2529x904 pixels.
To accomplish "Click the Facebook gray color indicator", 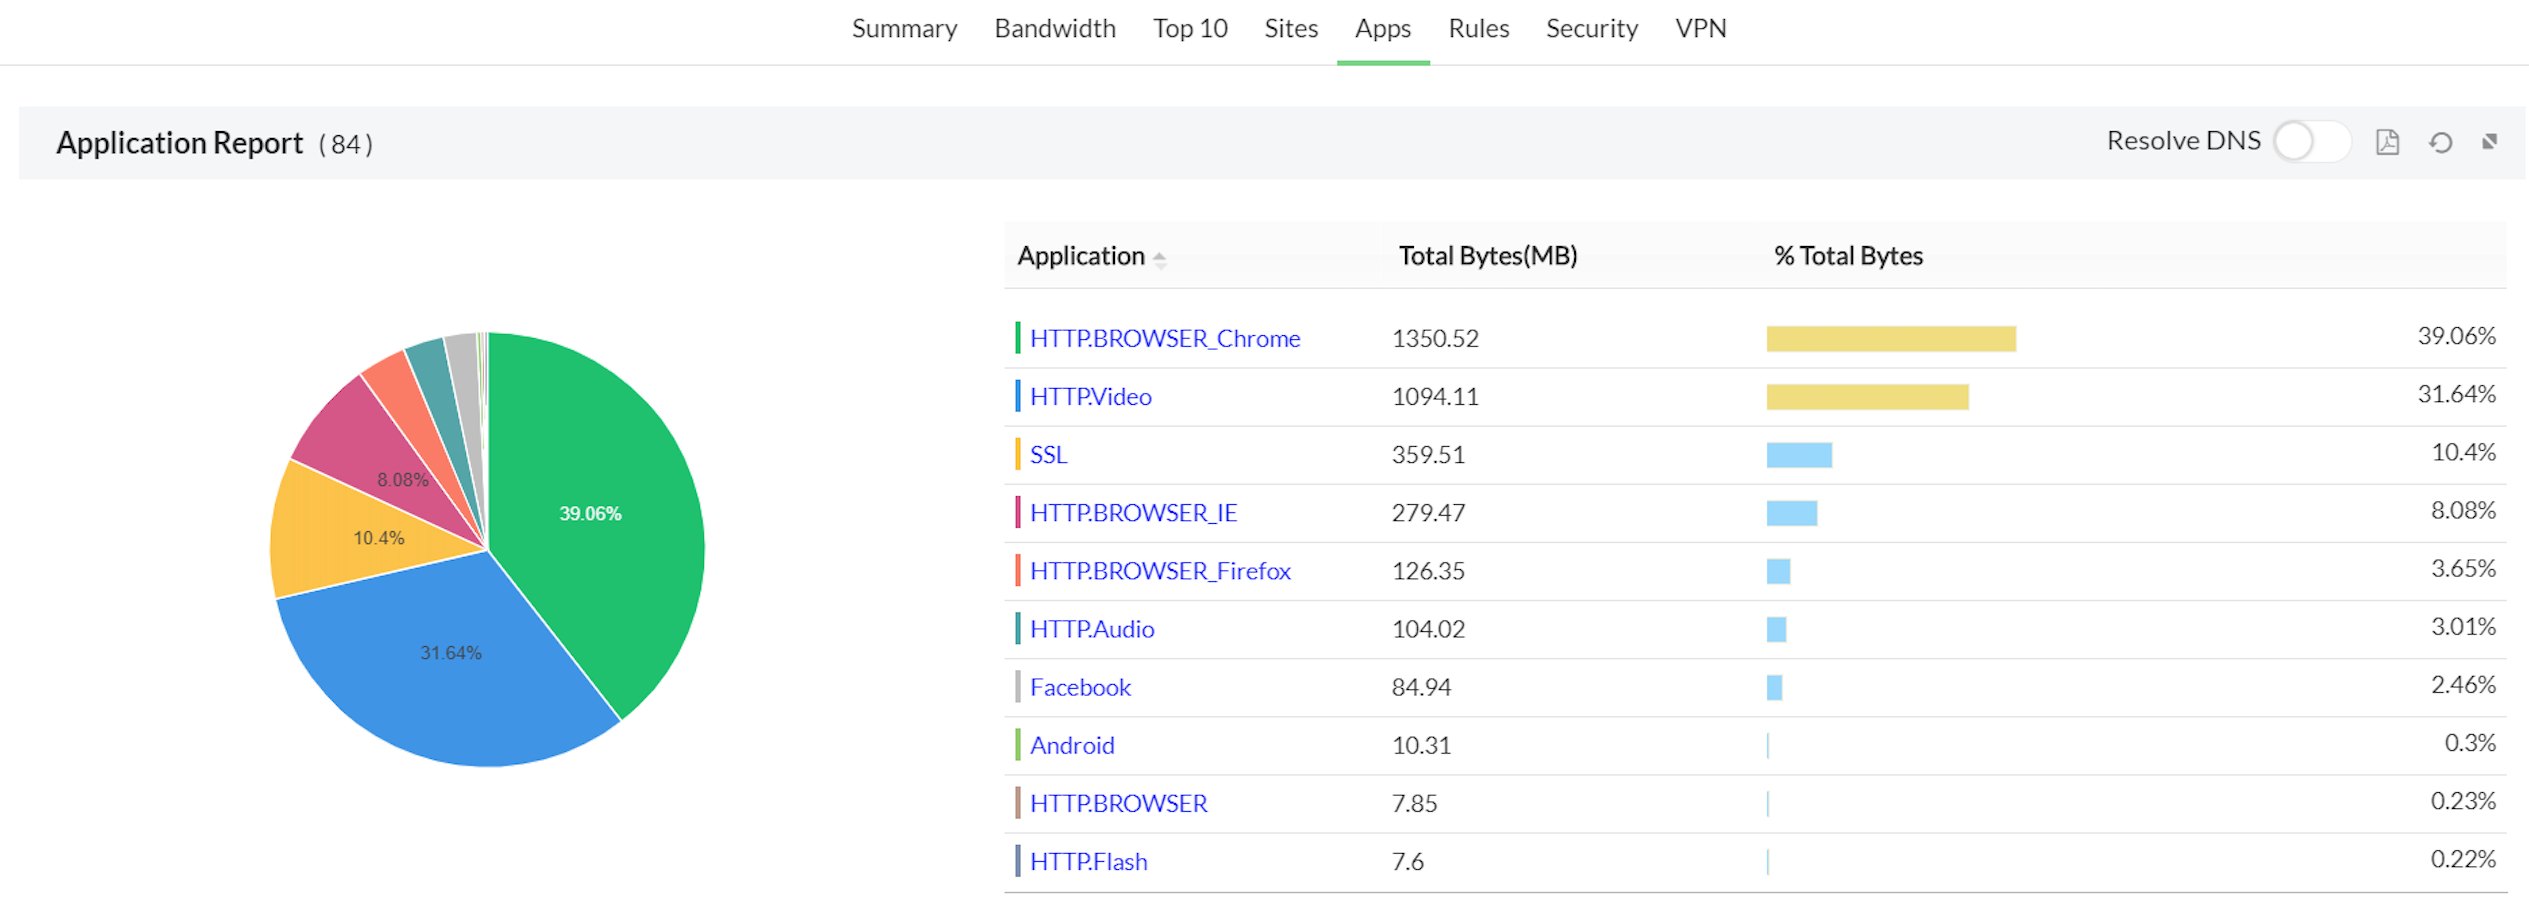I will (1017, 687).
